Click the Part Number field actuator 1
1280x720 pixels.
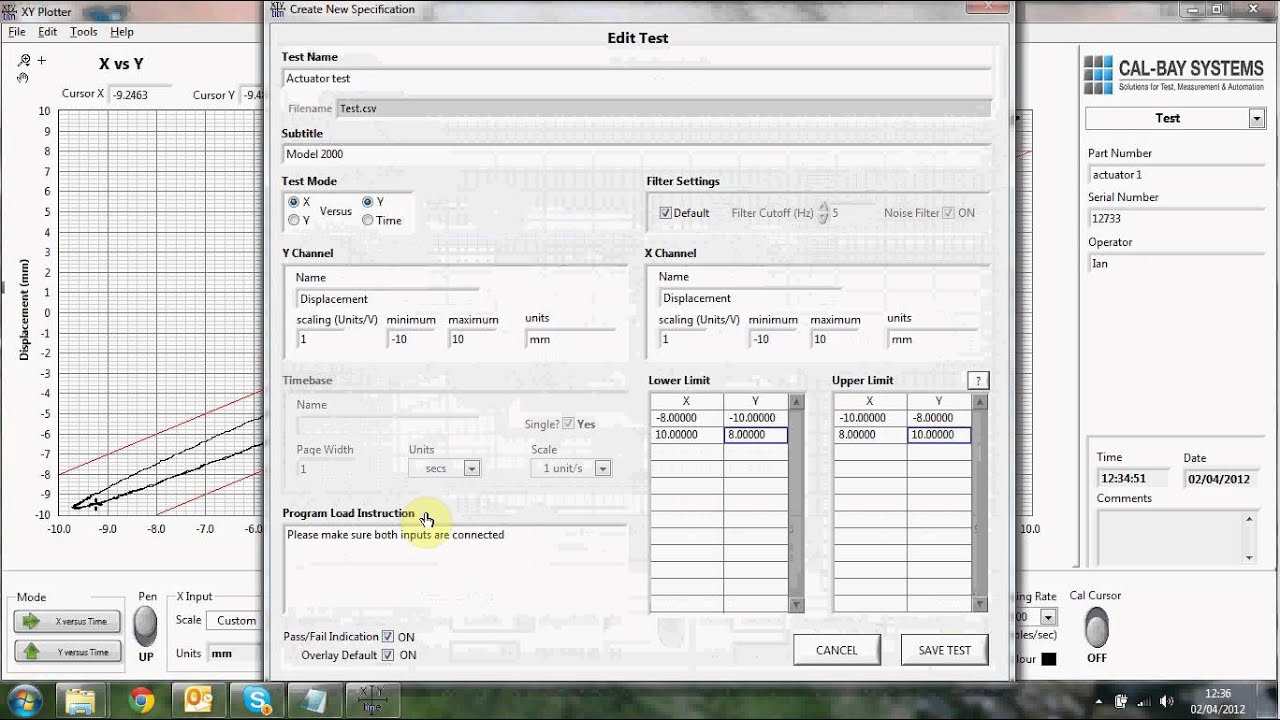pos(1176,175)
